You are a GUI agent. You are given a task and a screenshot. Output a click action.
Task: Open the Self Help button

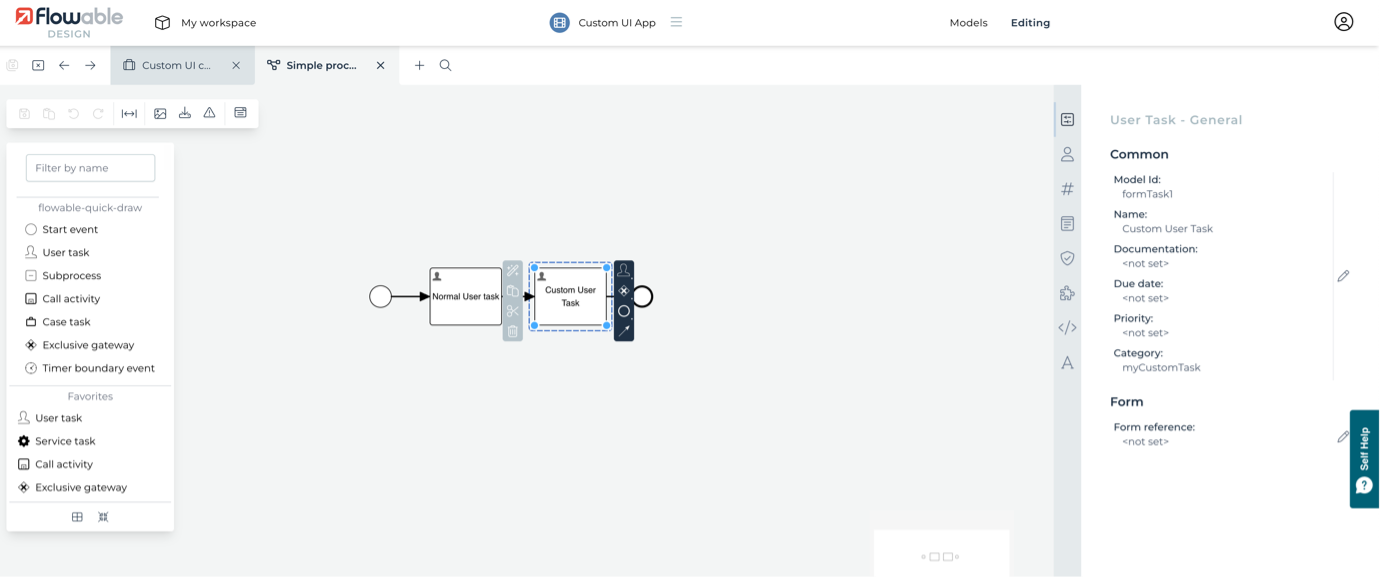(x=1364, y=458)
